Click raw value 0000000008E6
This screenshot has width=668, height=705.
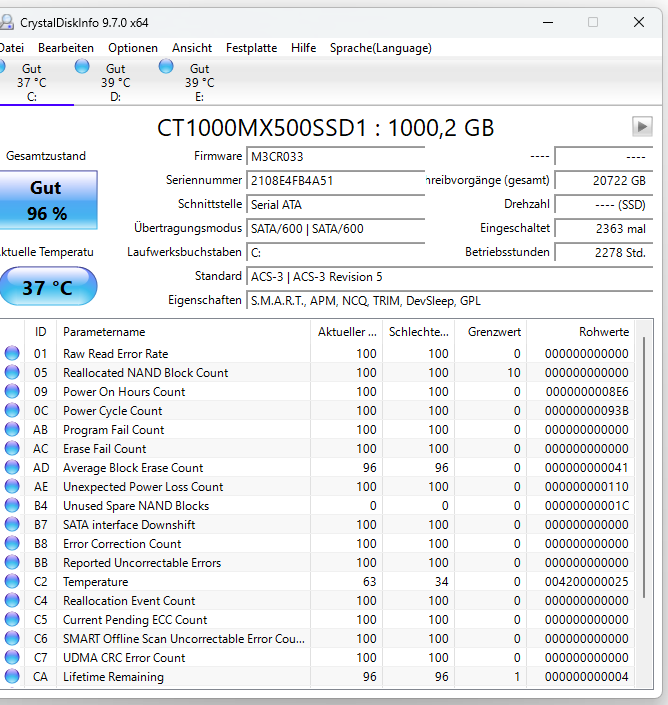point(587,392)
